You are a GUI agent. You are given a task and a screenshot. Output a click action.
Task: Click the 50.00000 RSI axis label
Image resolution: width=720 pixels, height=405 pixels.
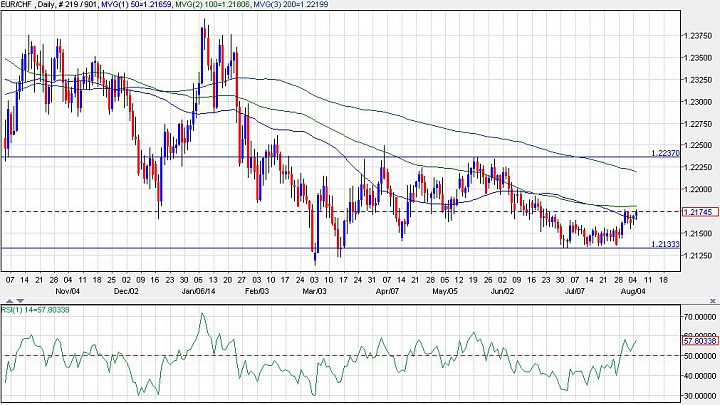[700, 356]
